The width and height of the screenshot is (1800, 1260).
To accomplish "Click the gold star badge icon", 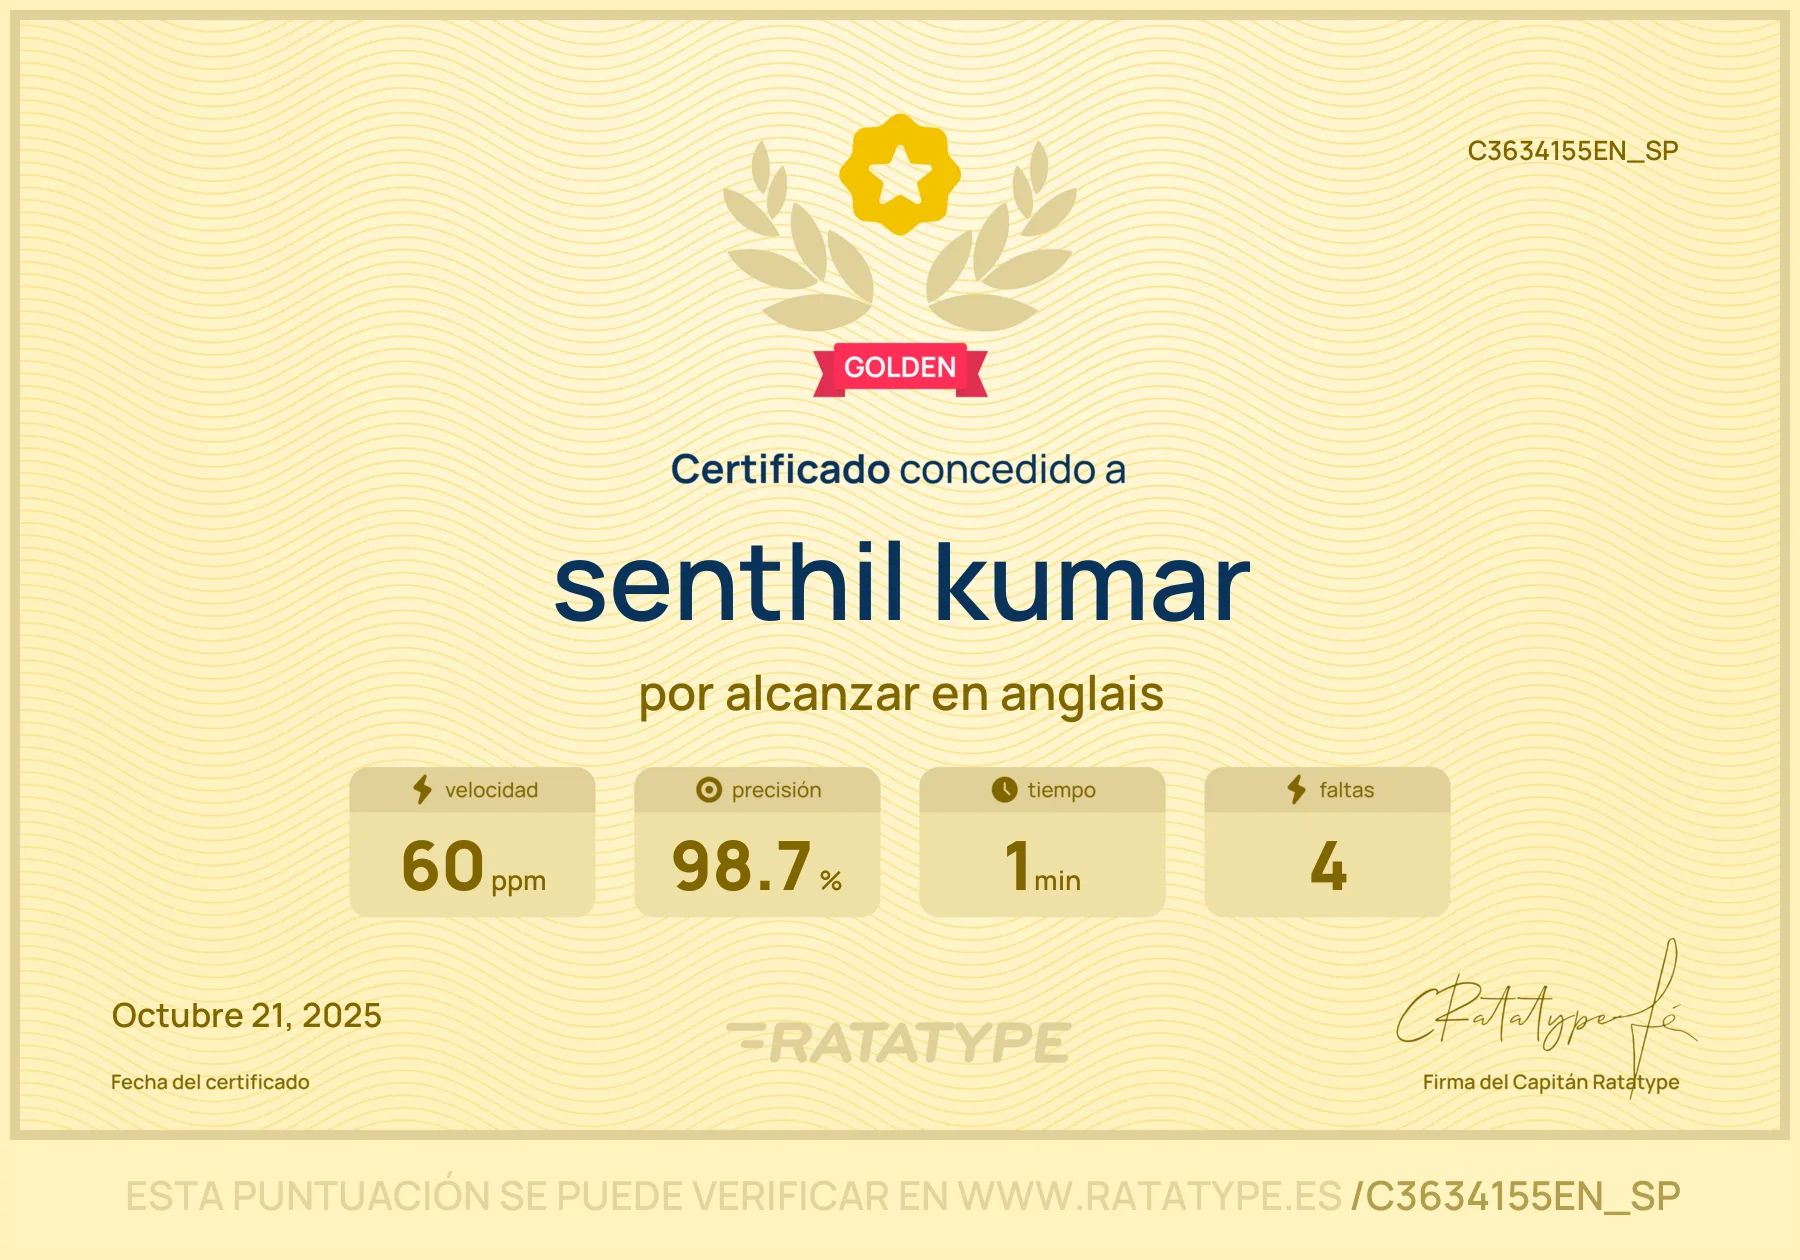I will point(900,174).
